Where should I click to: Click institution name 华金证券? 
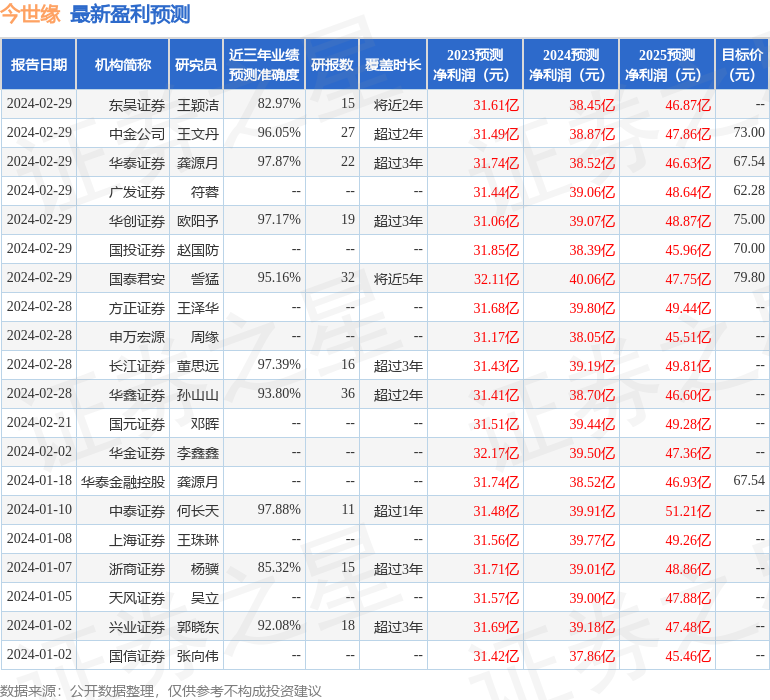point(137,453)
